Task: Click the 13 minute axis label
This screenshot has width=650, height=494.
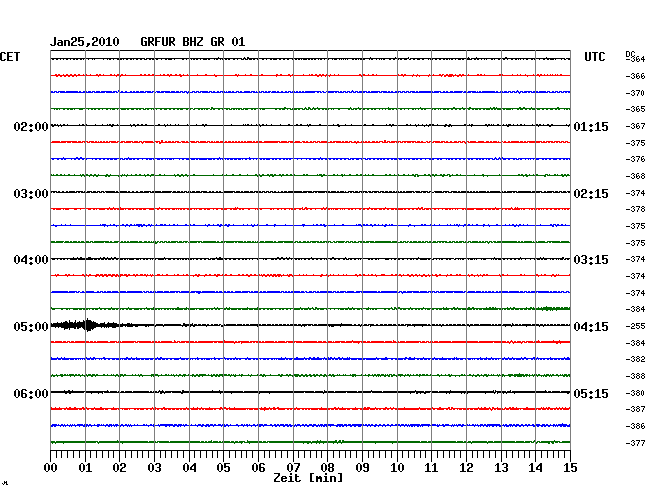Action: click(x=501, y=467)
